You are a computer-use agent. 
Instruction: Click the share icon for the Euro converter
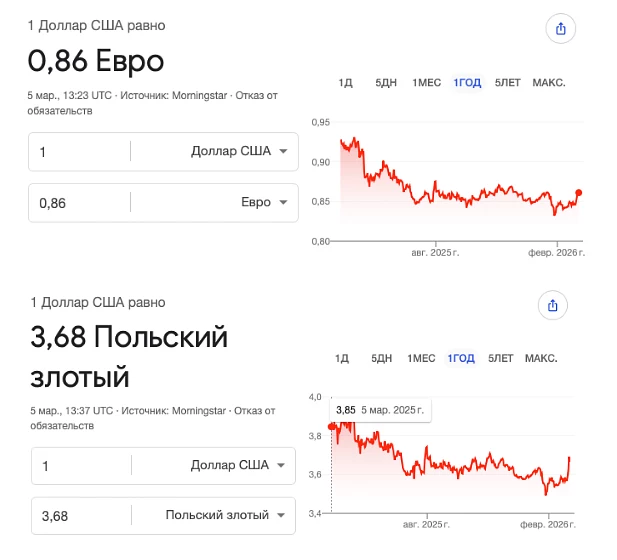tap(561, 29)
